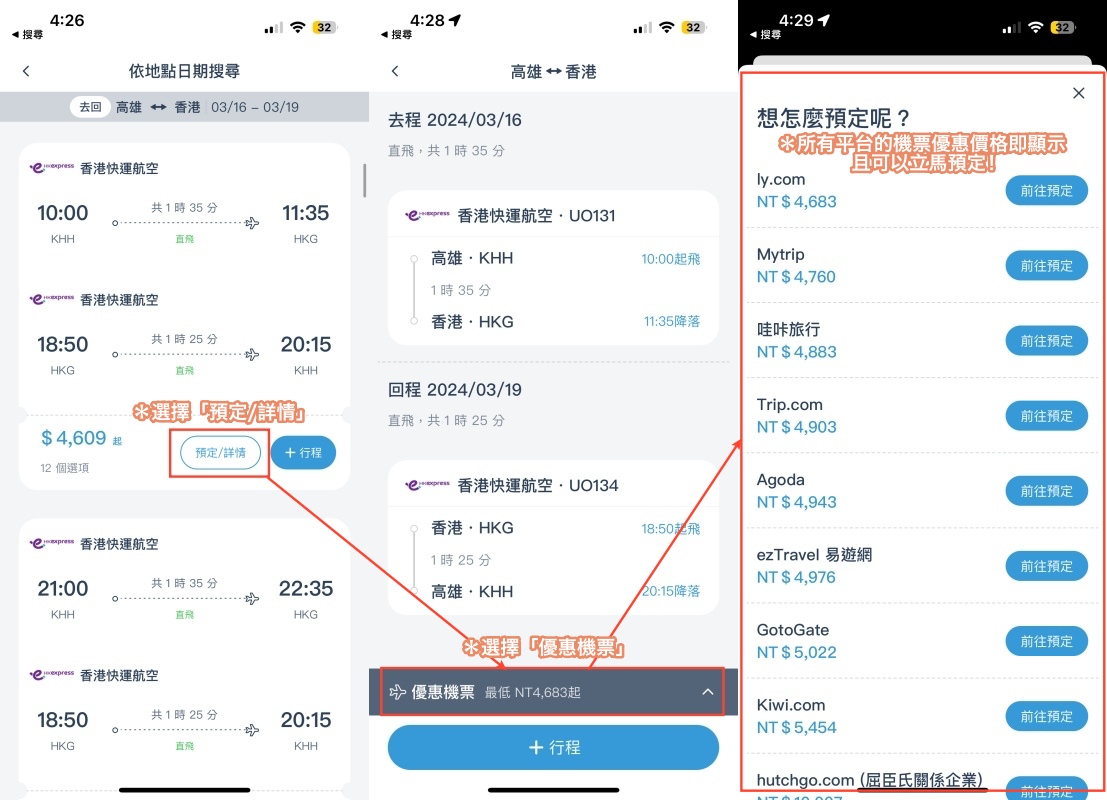This screenshot has height=800, width=1107.
Task: Tap HK Express logo on first 18:50 flight
Action: click(x=52, y=299)
